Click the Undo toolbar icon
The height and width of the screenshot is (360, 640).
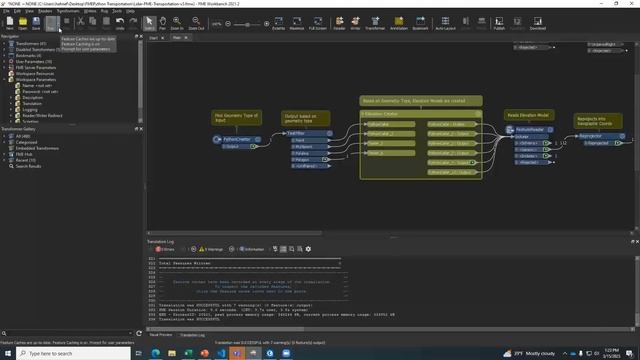click(120, 23)
